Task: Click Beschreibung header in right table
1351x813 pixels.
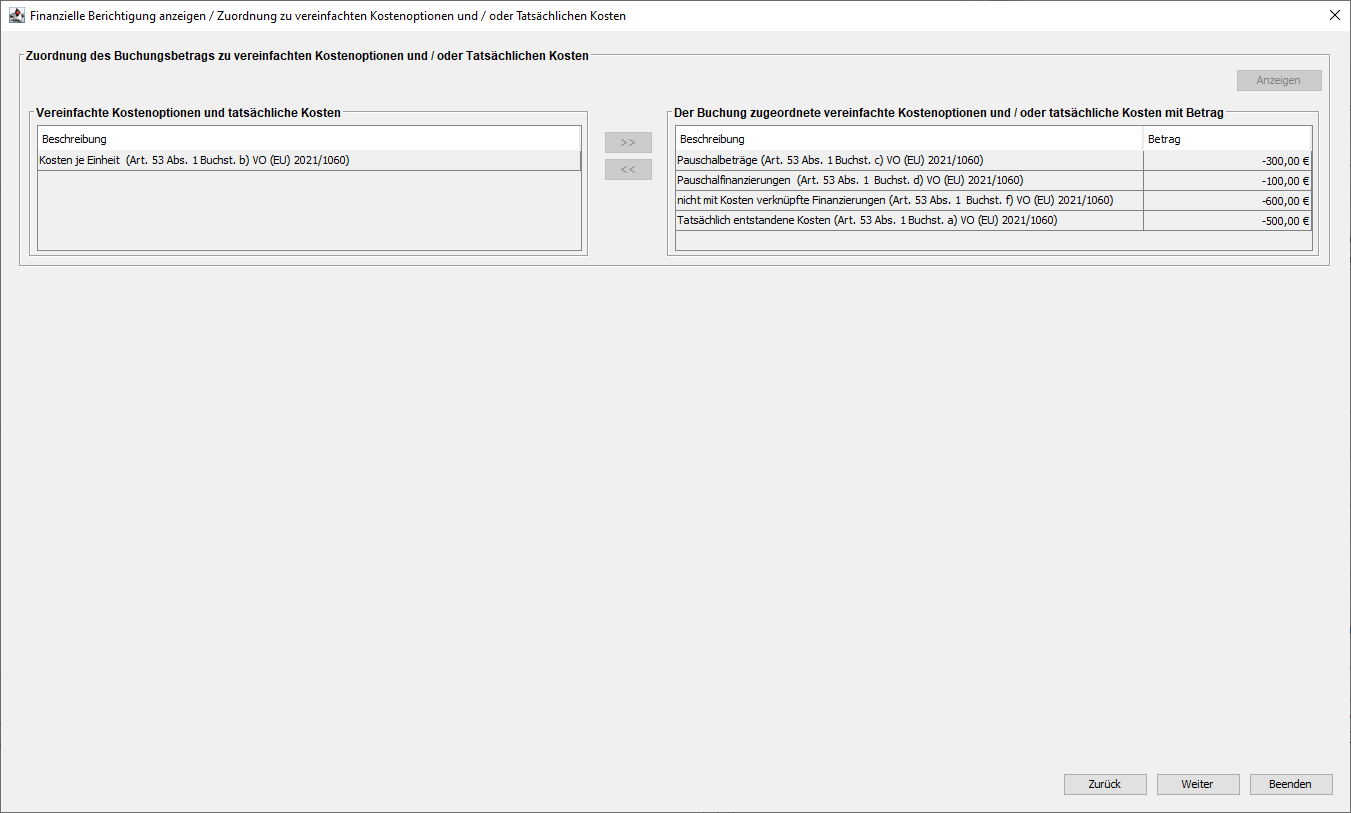Action: point(908,139)
